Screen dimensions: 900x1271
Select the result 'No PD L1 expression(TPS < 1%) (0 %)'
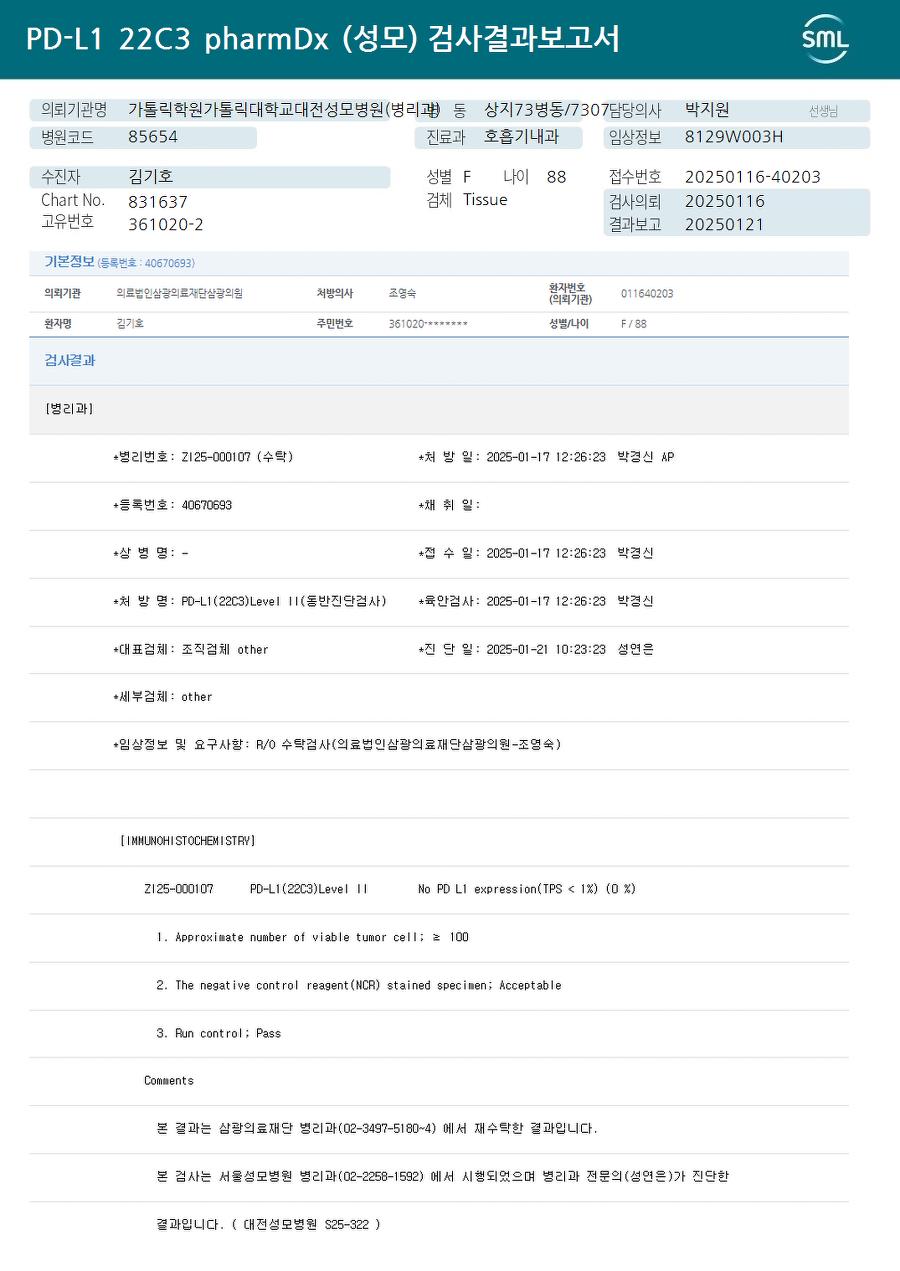(527, 889)
